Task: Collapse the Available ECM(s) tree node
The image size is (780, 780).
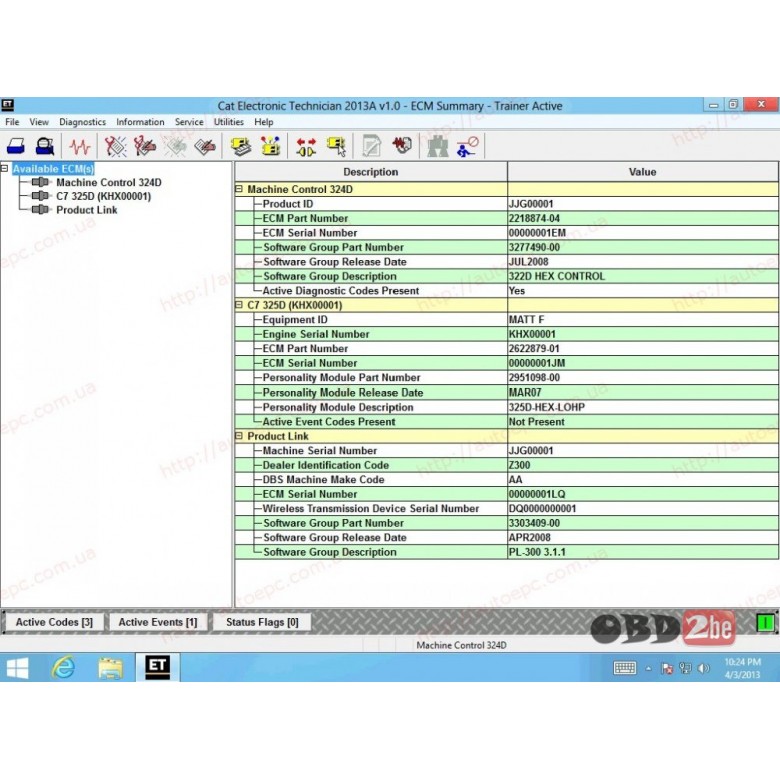Action: coord(4,168)
